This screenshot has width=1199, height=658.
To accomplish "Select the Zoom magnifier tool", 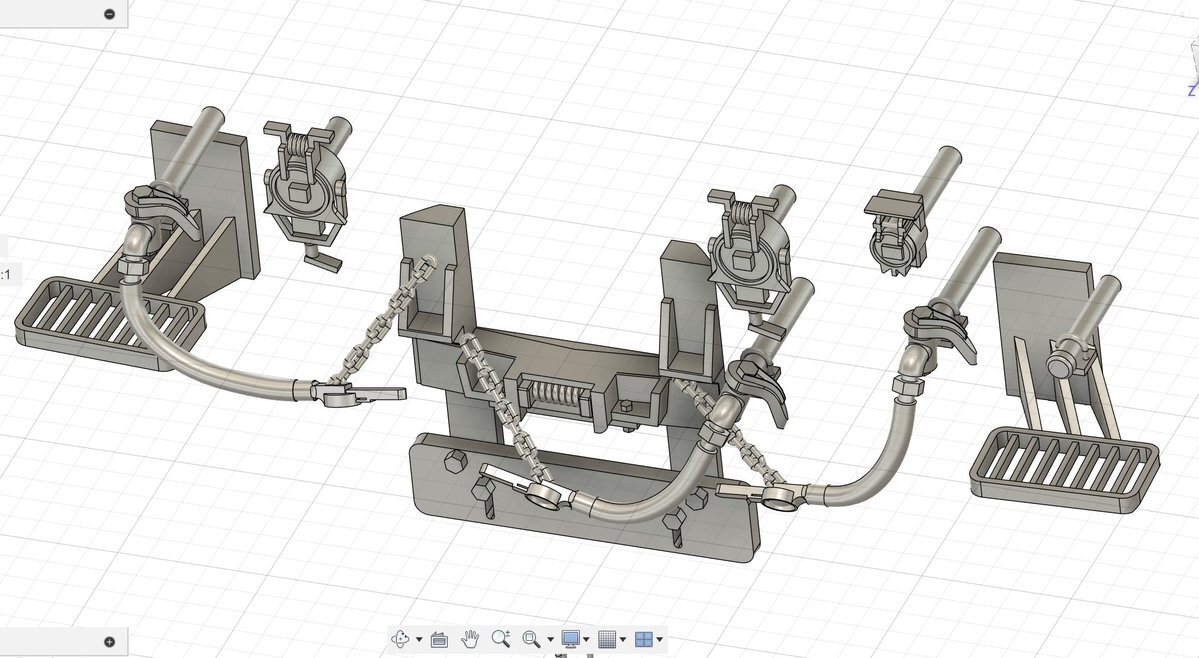I will click(x=501, y=639).
